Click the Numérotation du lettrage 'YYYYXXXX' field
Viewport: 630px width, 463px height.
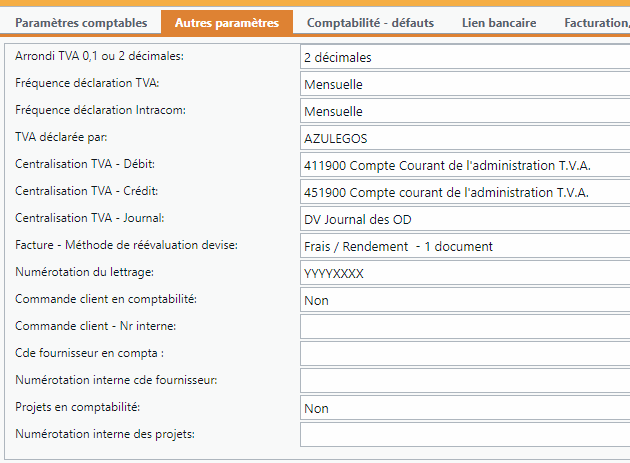tap(465, 273)
